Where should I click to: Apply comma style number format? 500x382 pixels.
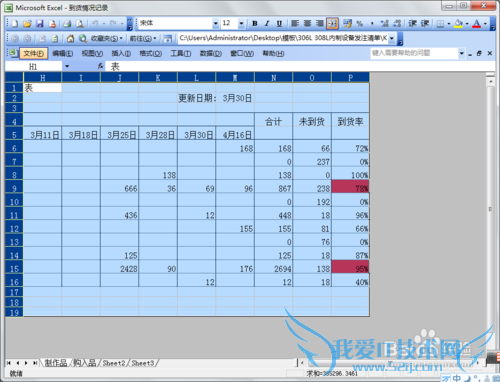point(372,23)
